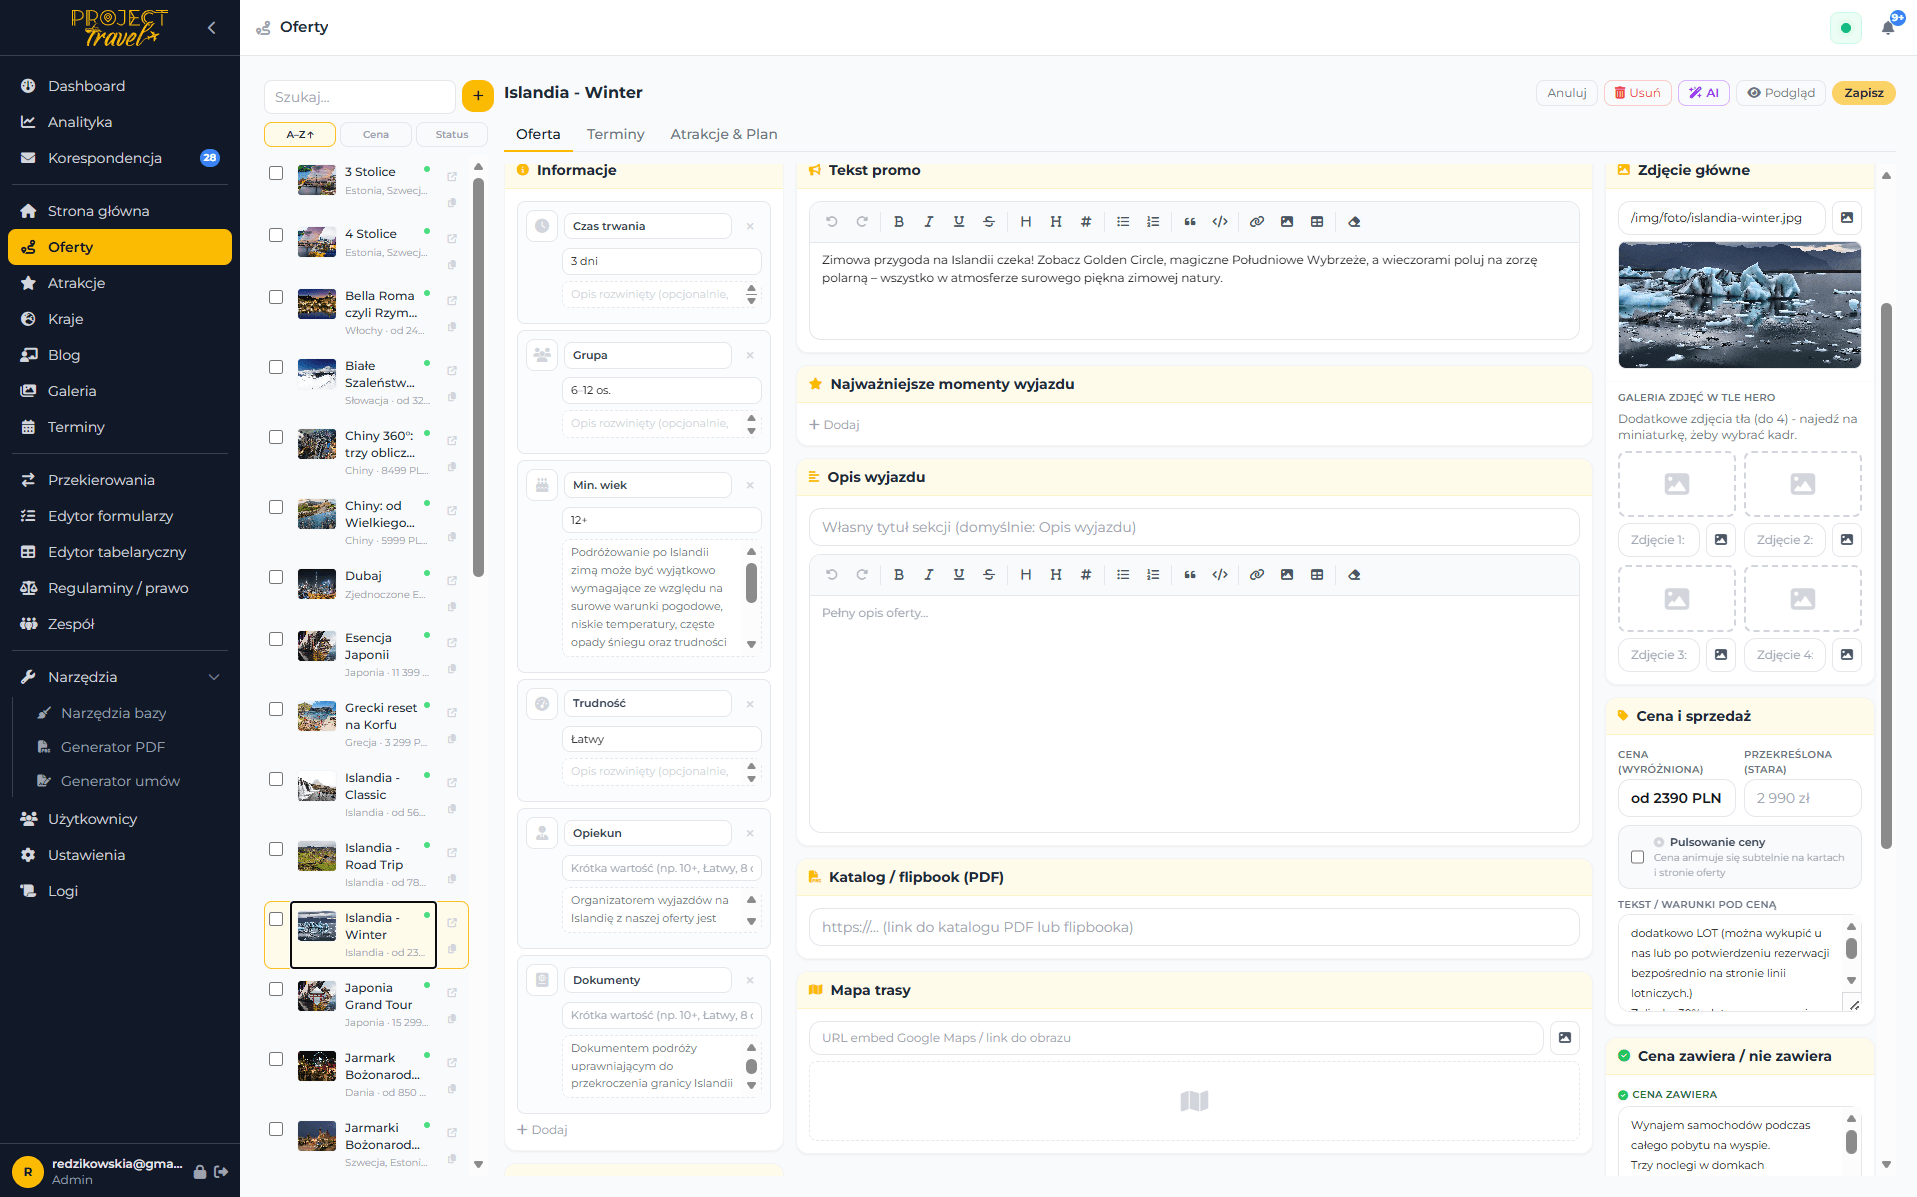Tick the checkbox for Esencja Japonii offer
This screenshot has height=1197, width=1917.
coord(276,639)
